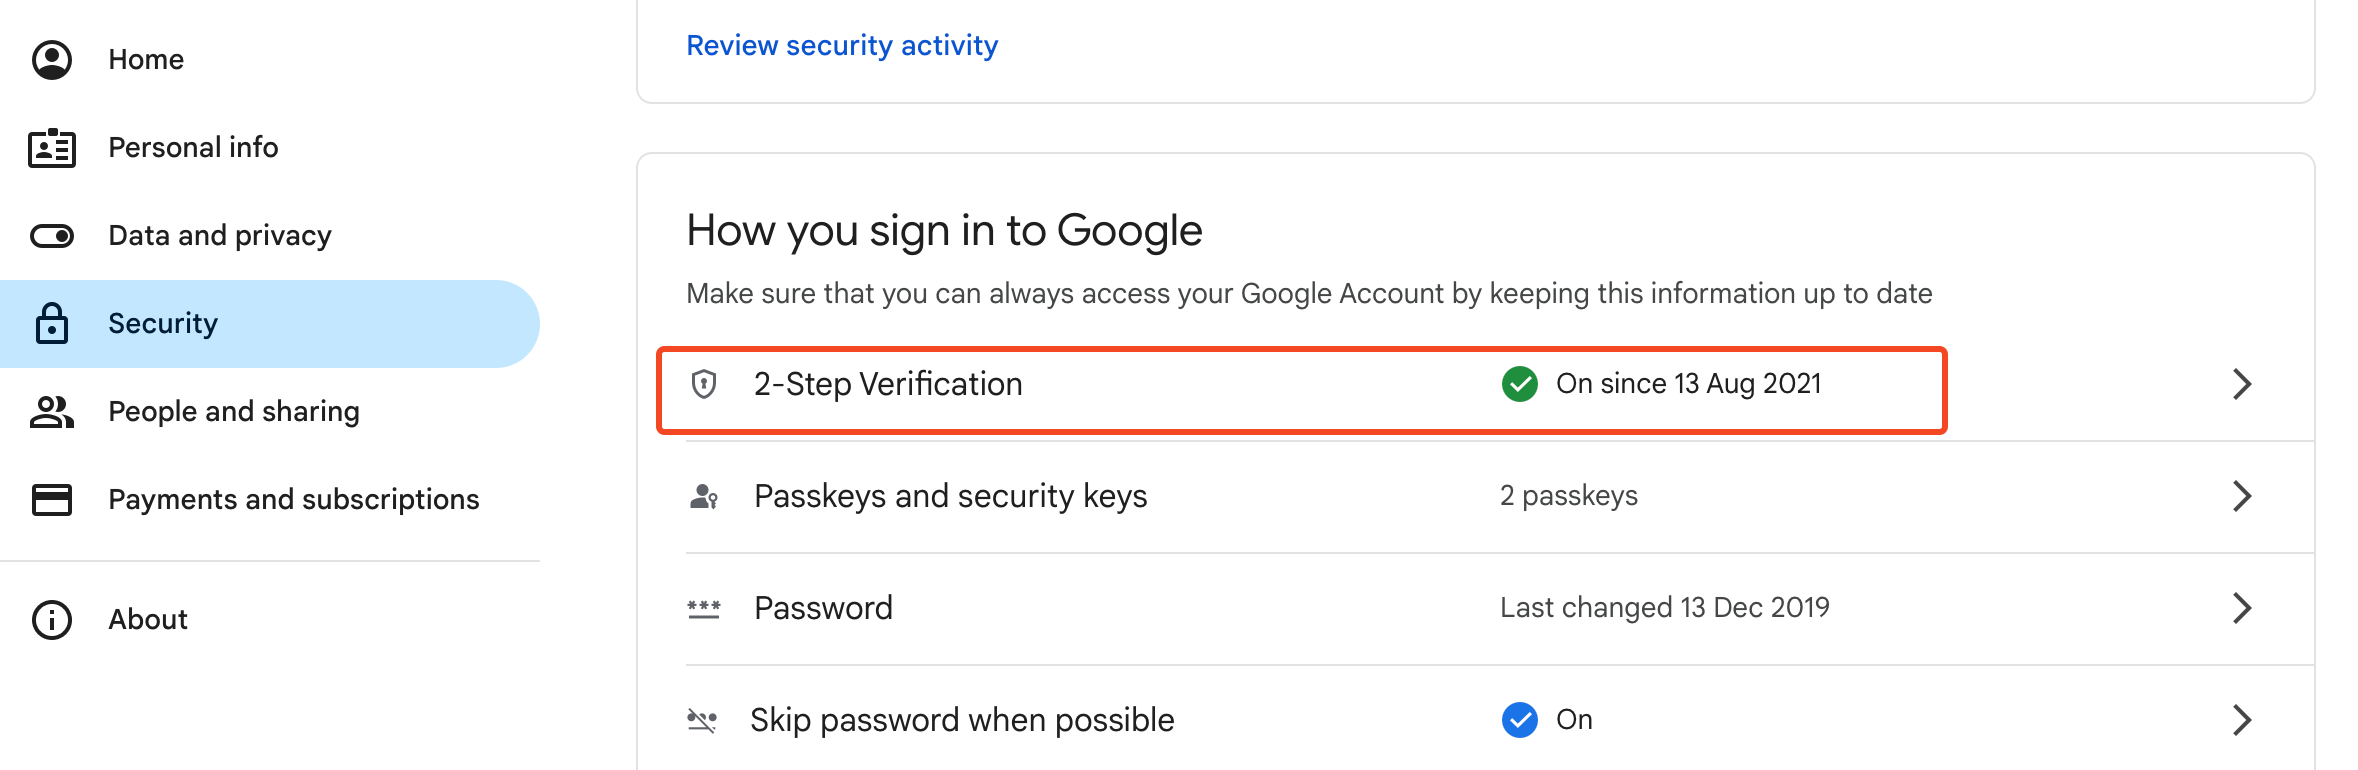Open Review security activity link
The height and width of the screenshot is (770, 2358).
(842, 46)
